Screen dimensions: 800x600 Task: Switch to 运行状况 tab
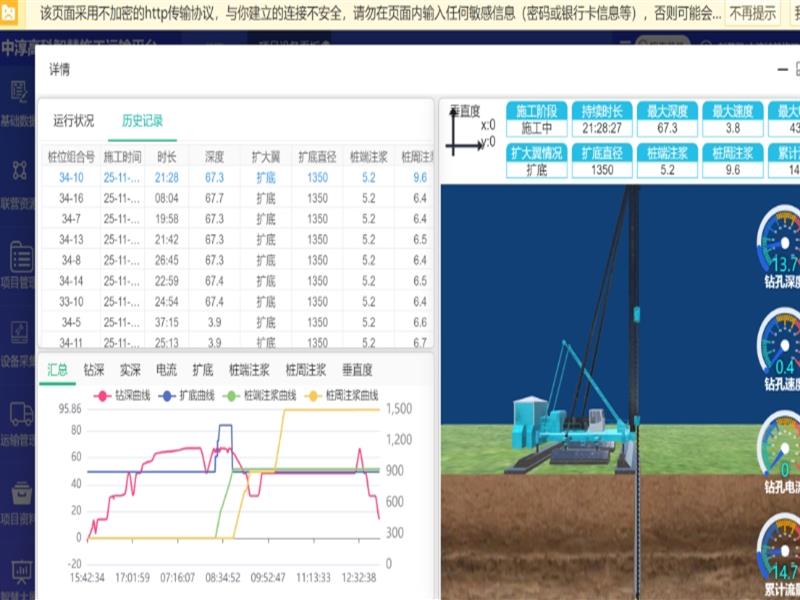74,121
